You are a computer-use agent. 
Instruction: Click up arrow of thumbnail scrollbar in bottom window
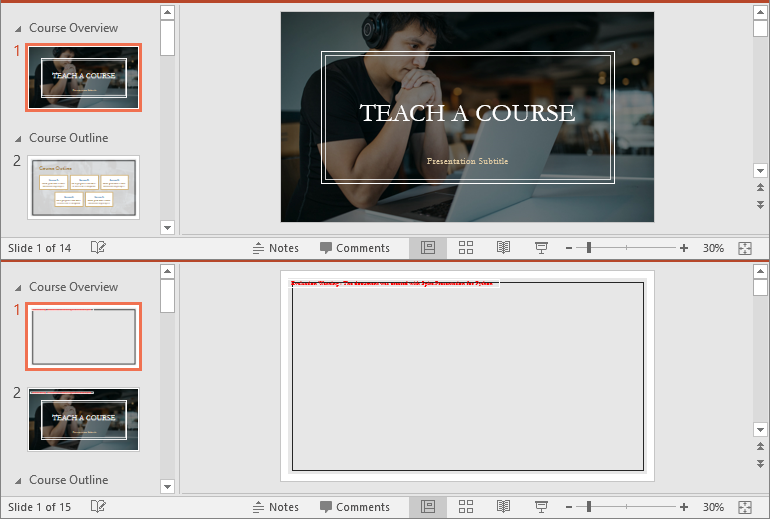coord(167,271)
